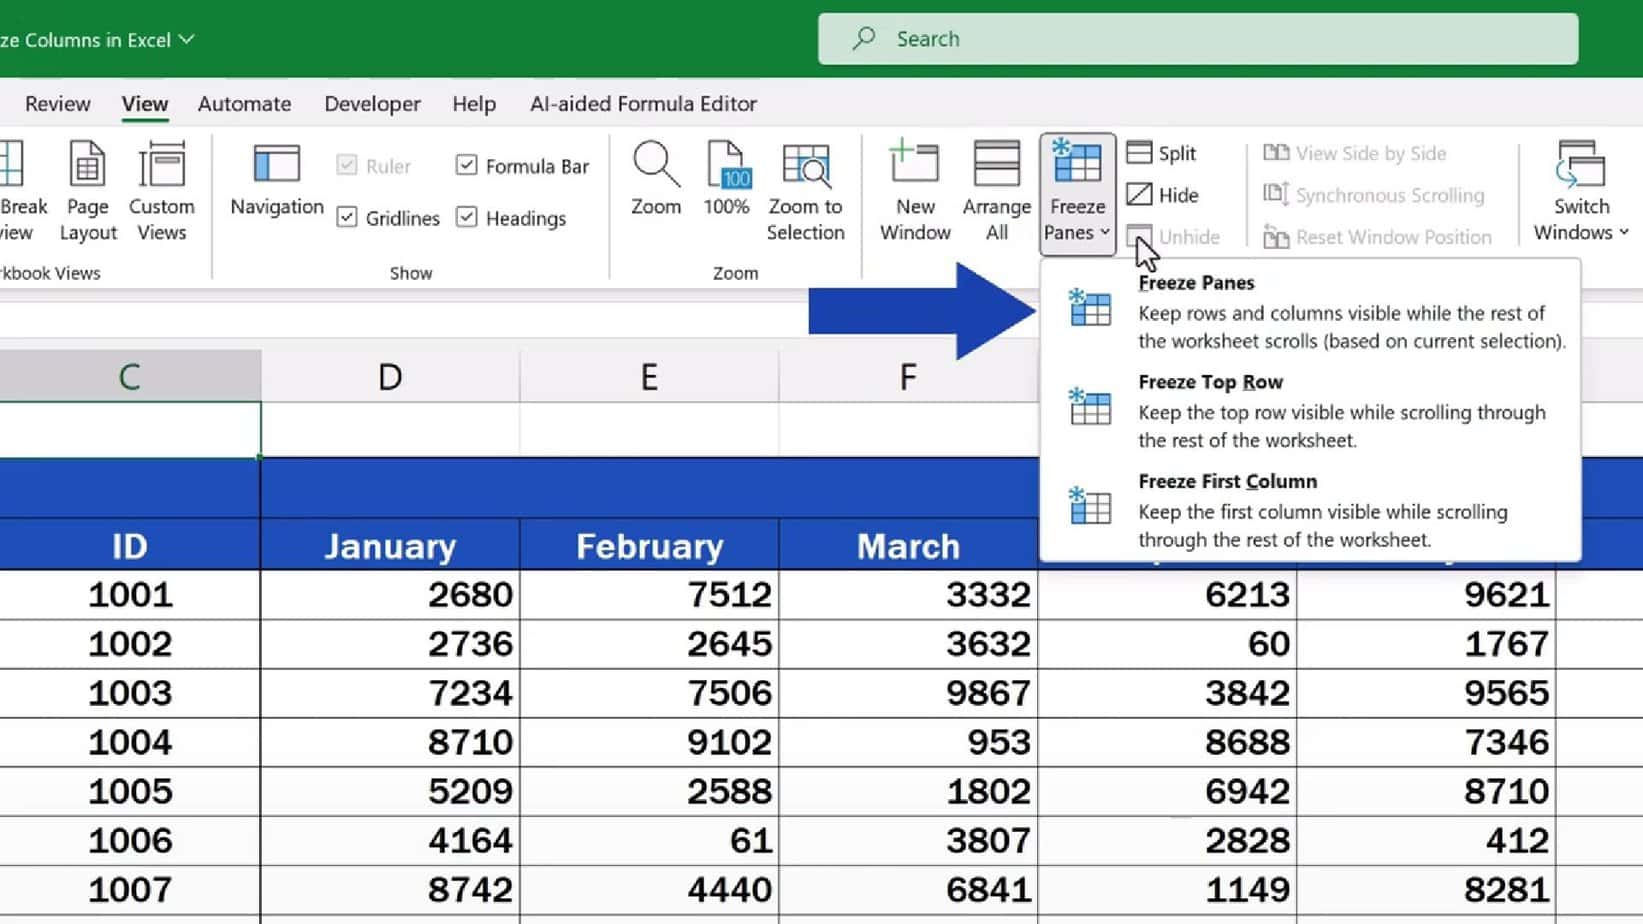Disable the Formula Bar checkbox
The image size is (1643, 924).
467,165
